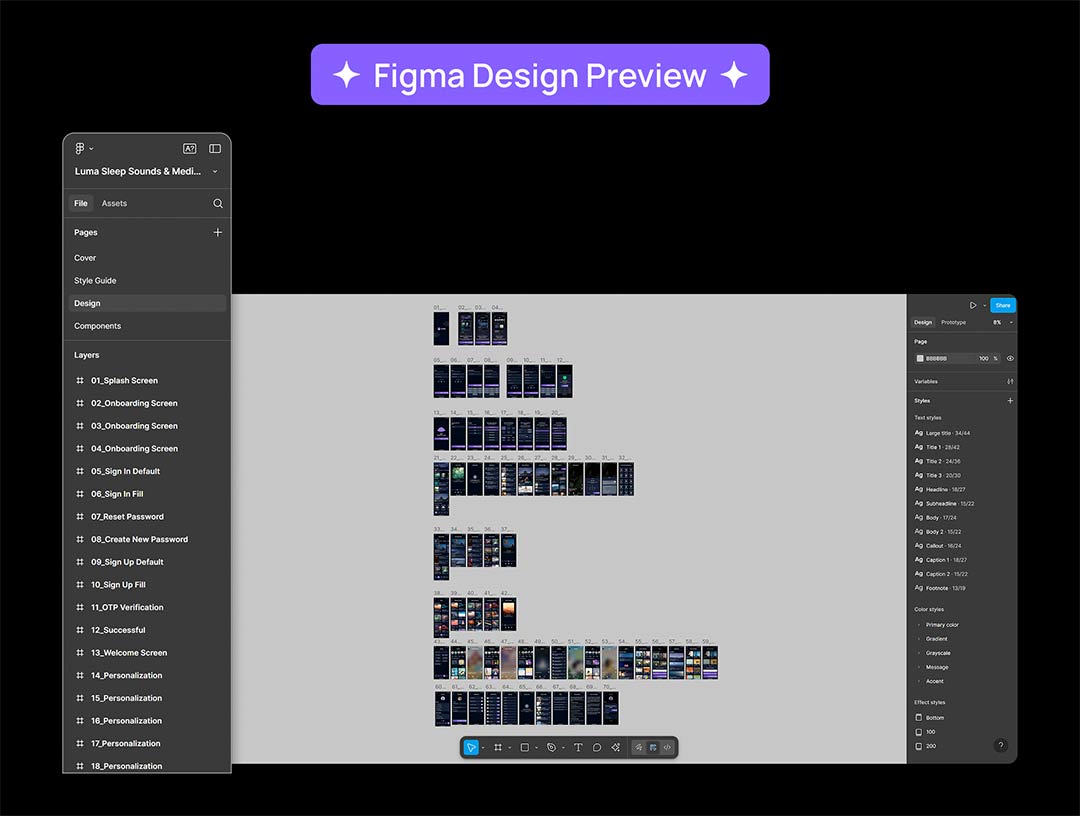This screenshot has height=816, width=1080.
Task: Open the Figma main menu dropdown
Action: tap(84, 148)
